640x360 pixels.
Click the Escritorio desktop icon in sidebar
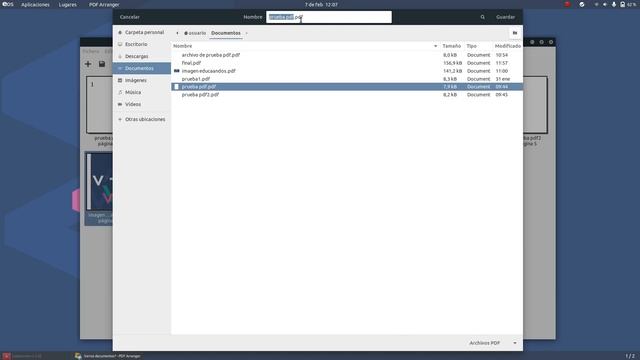(120, 44)
